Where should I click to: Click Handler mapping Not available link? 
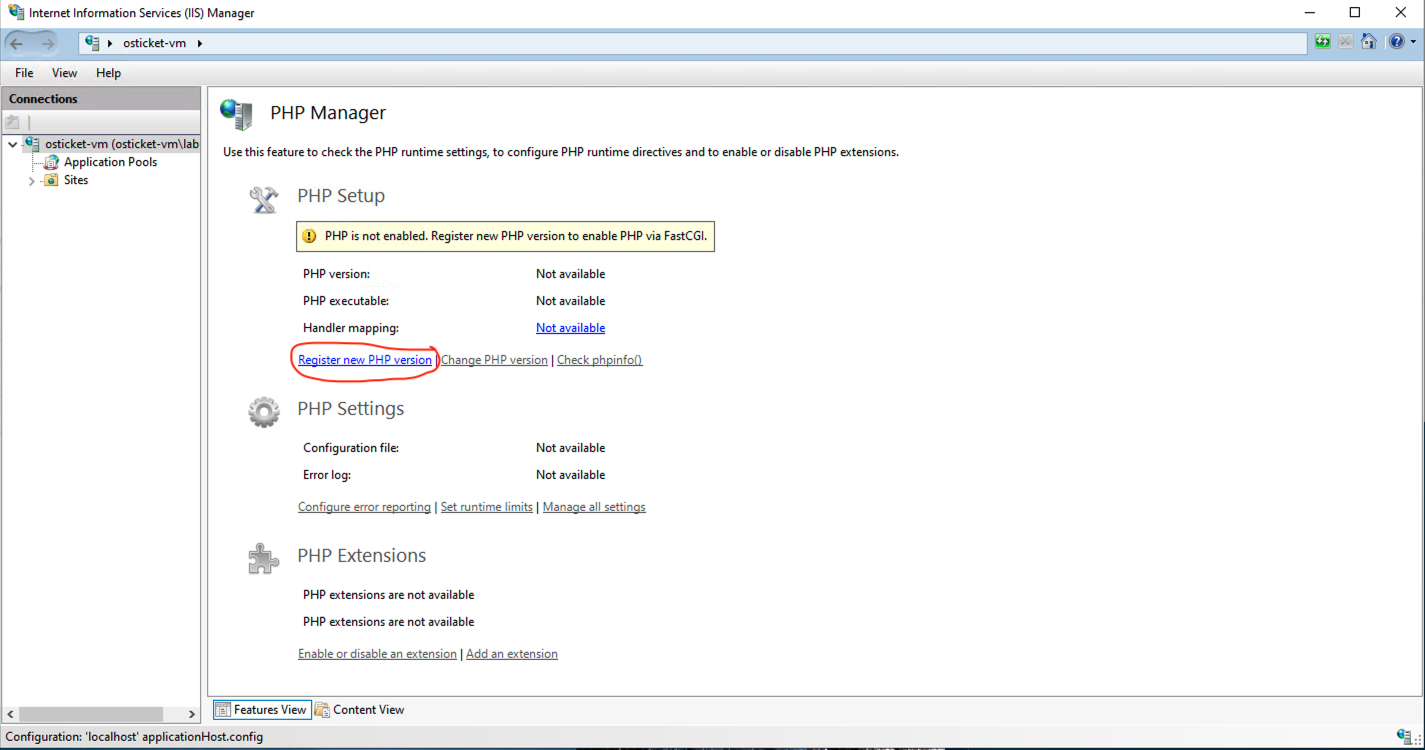pyautogui.click(x=570, y=328)
